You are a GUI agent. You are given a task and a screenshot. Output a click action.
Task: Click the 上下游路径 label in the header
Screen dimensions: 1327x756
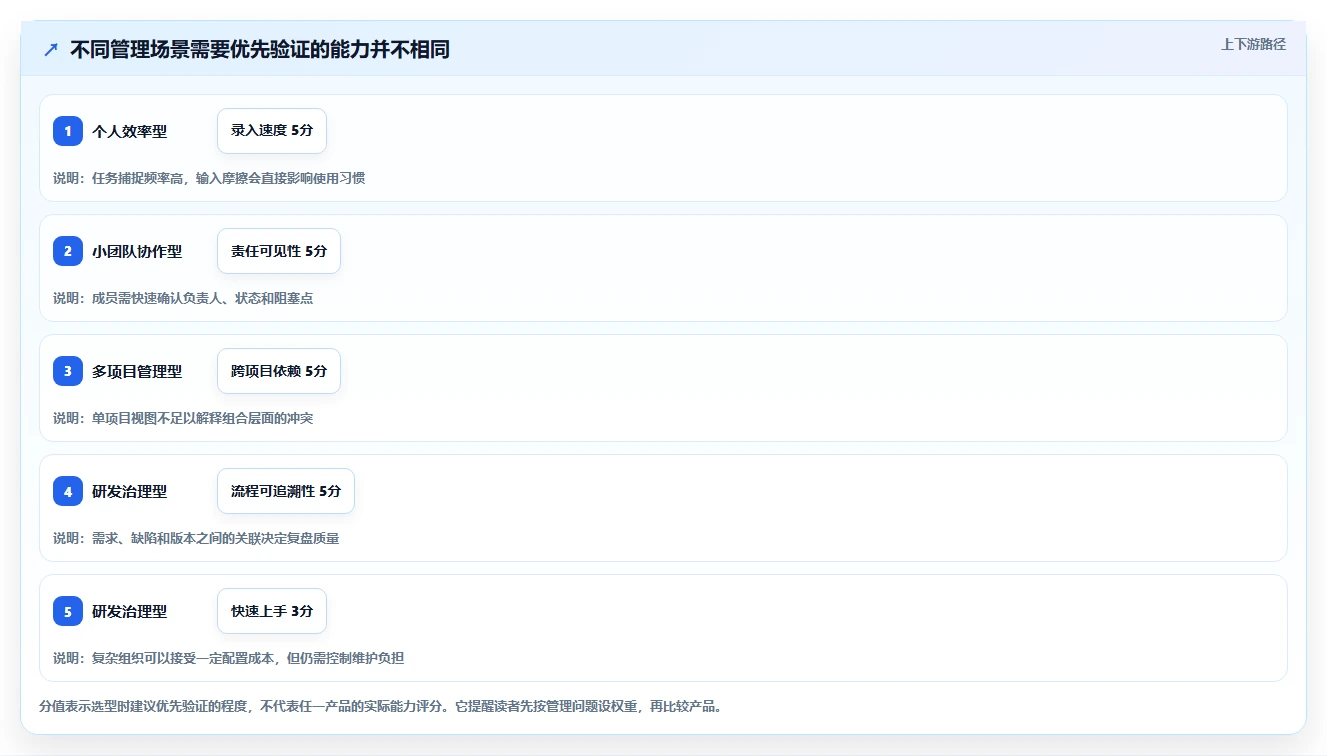coord(1253,44)
